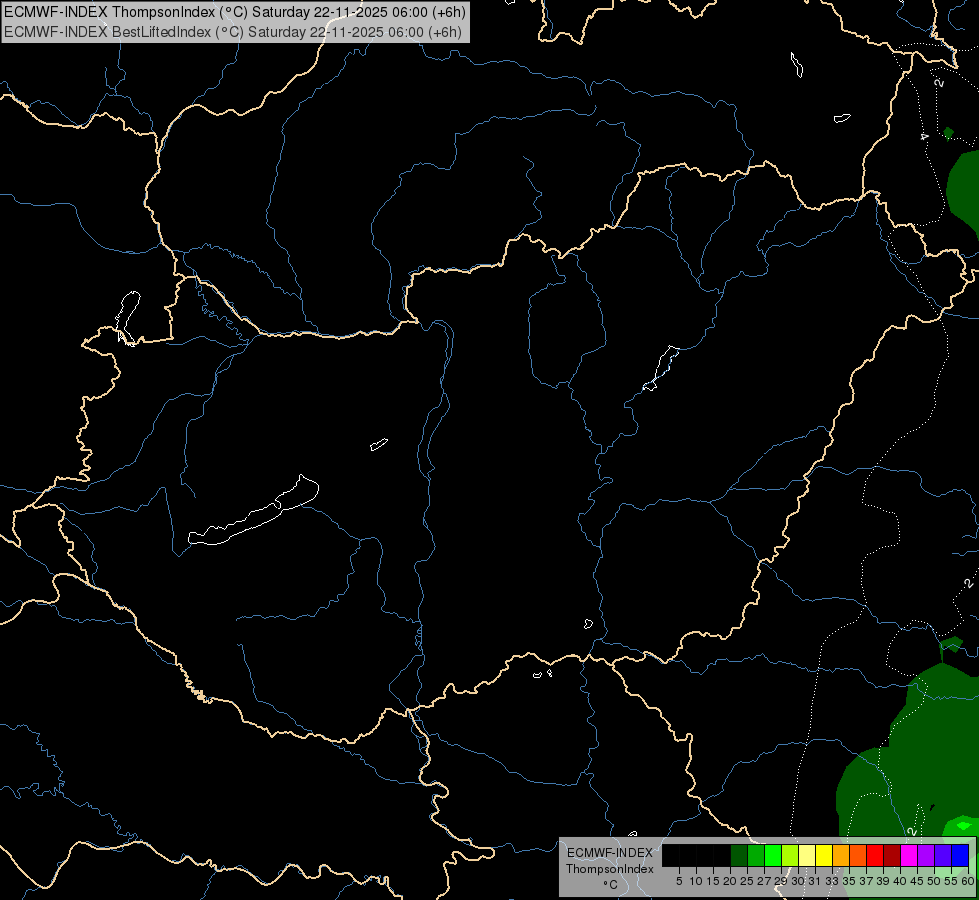Viewport: 979px width, 900px height.
Task: Click the 'ECMWF-INDEX' label in the legend
Action: click(609, 853)
